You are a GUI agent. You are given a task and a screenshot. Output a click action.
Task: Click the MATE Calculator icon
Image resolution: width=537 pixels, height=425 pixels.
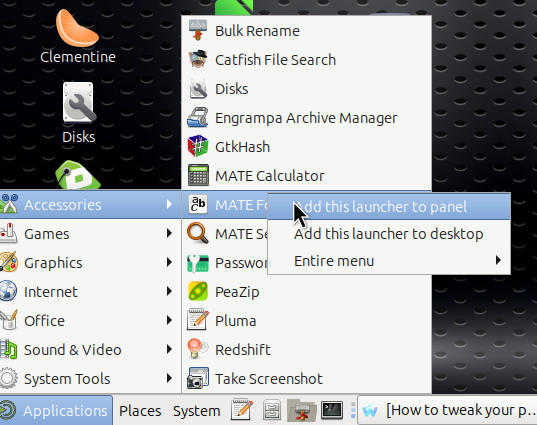(x=198, y=175)
